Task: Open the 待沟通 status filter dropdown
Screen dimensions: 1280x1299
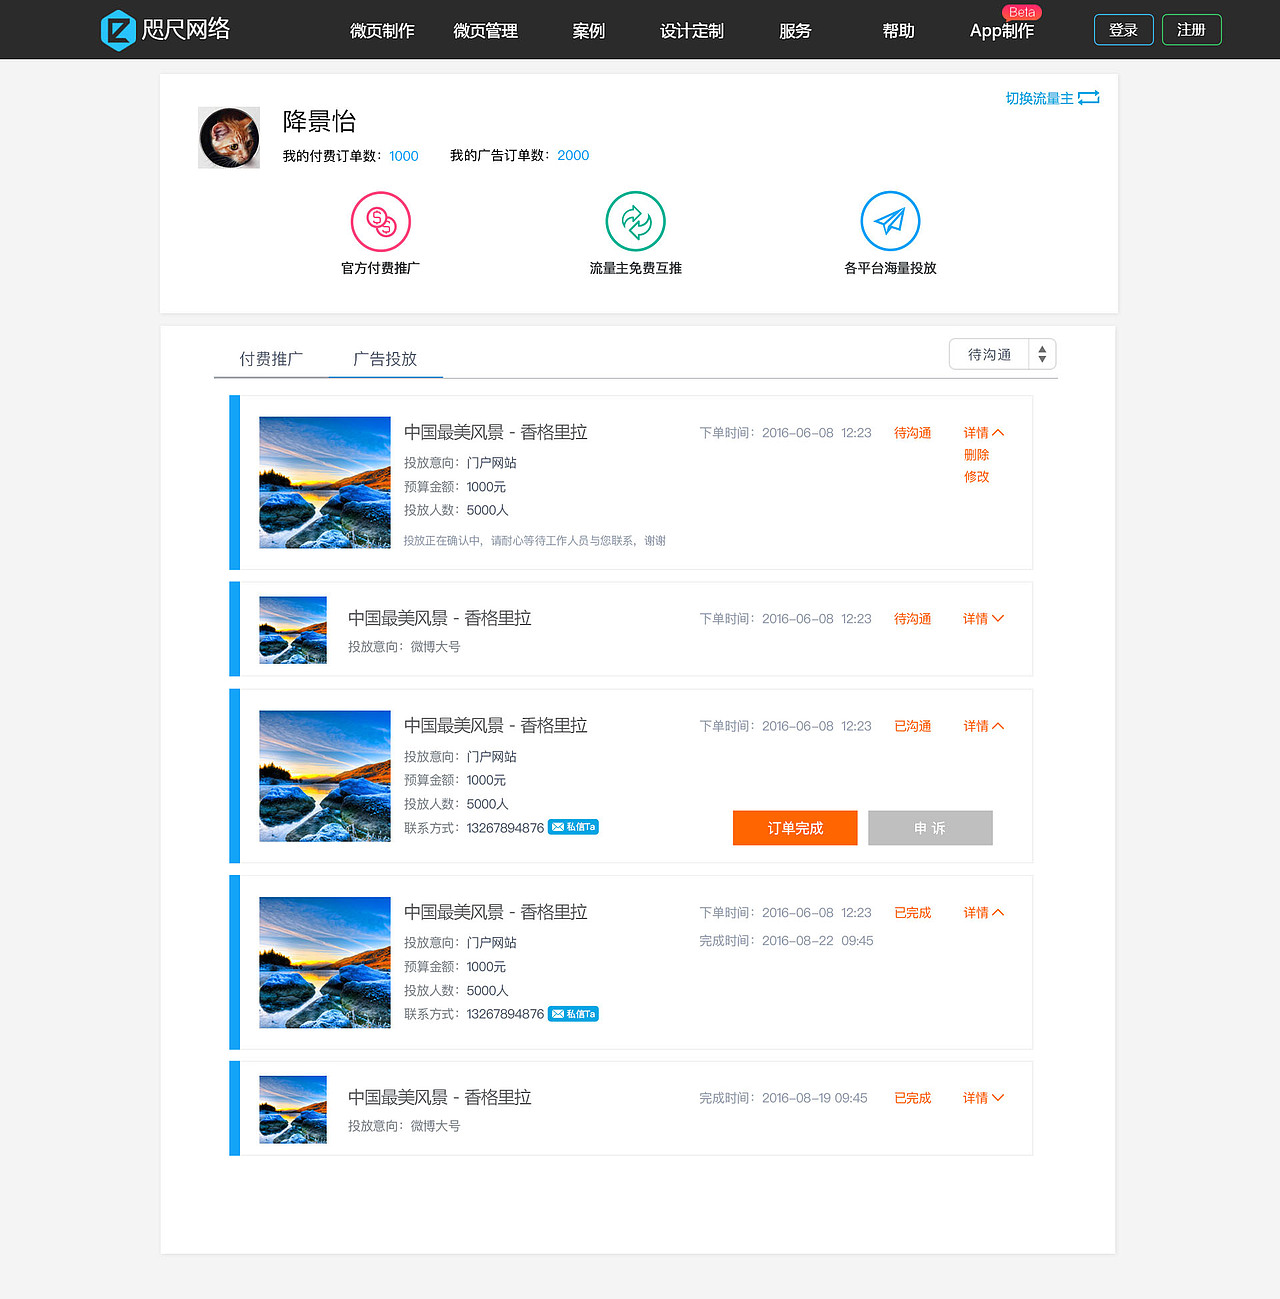Action: point(1002,354)
